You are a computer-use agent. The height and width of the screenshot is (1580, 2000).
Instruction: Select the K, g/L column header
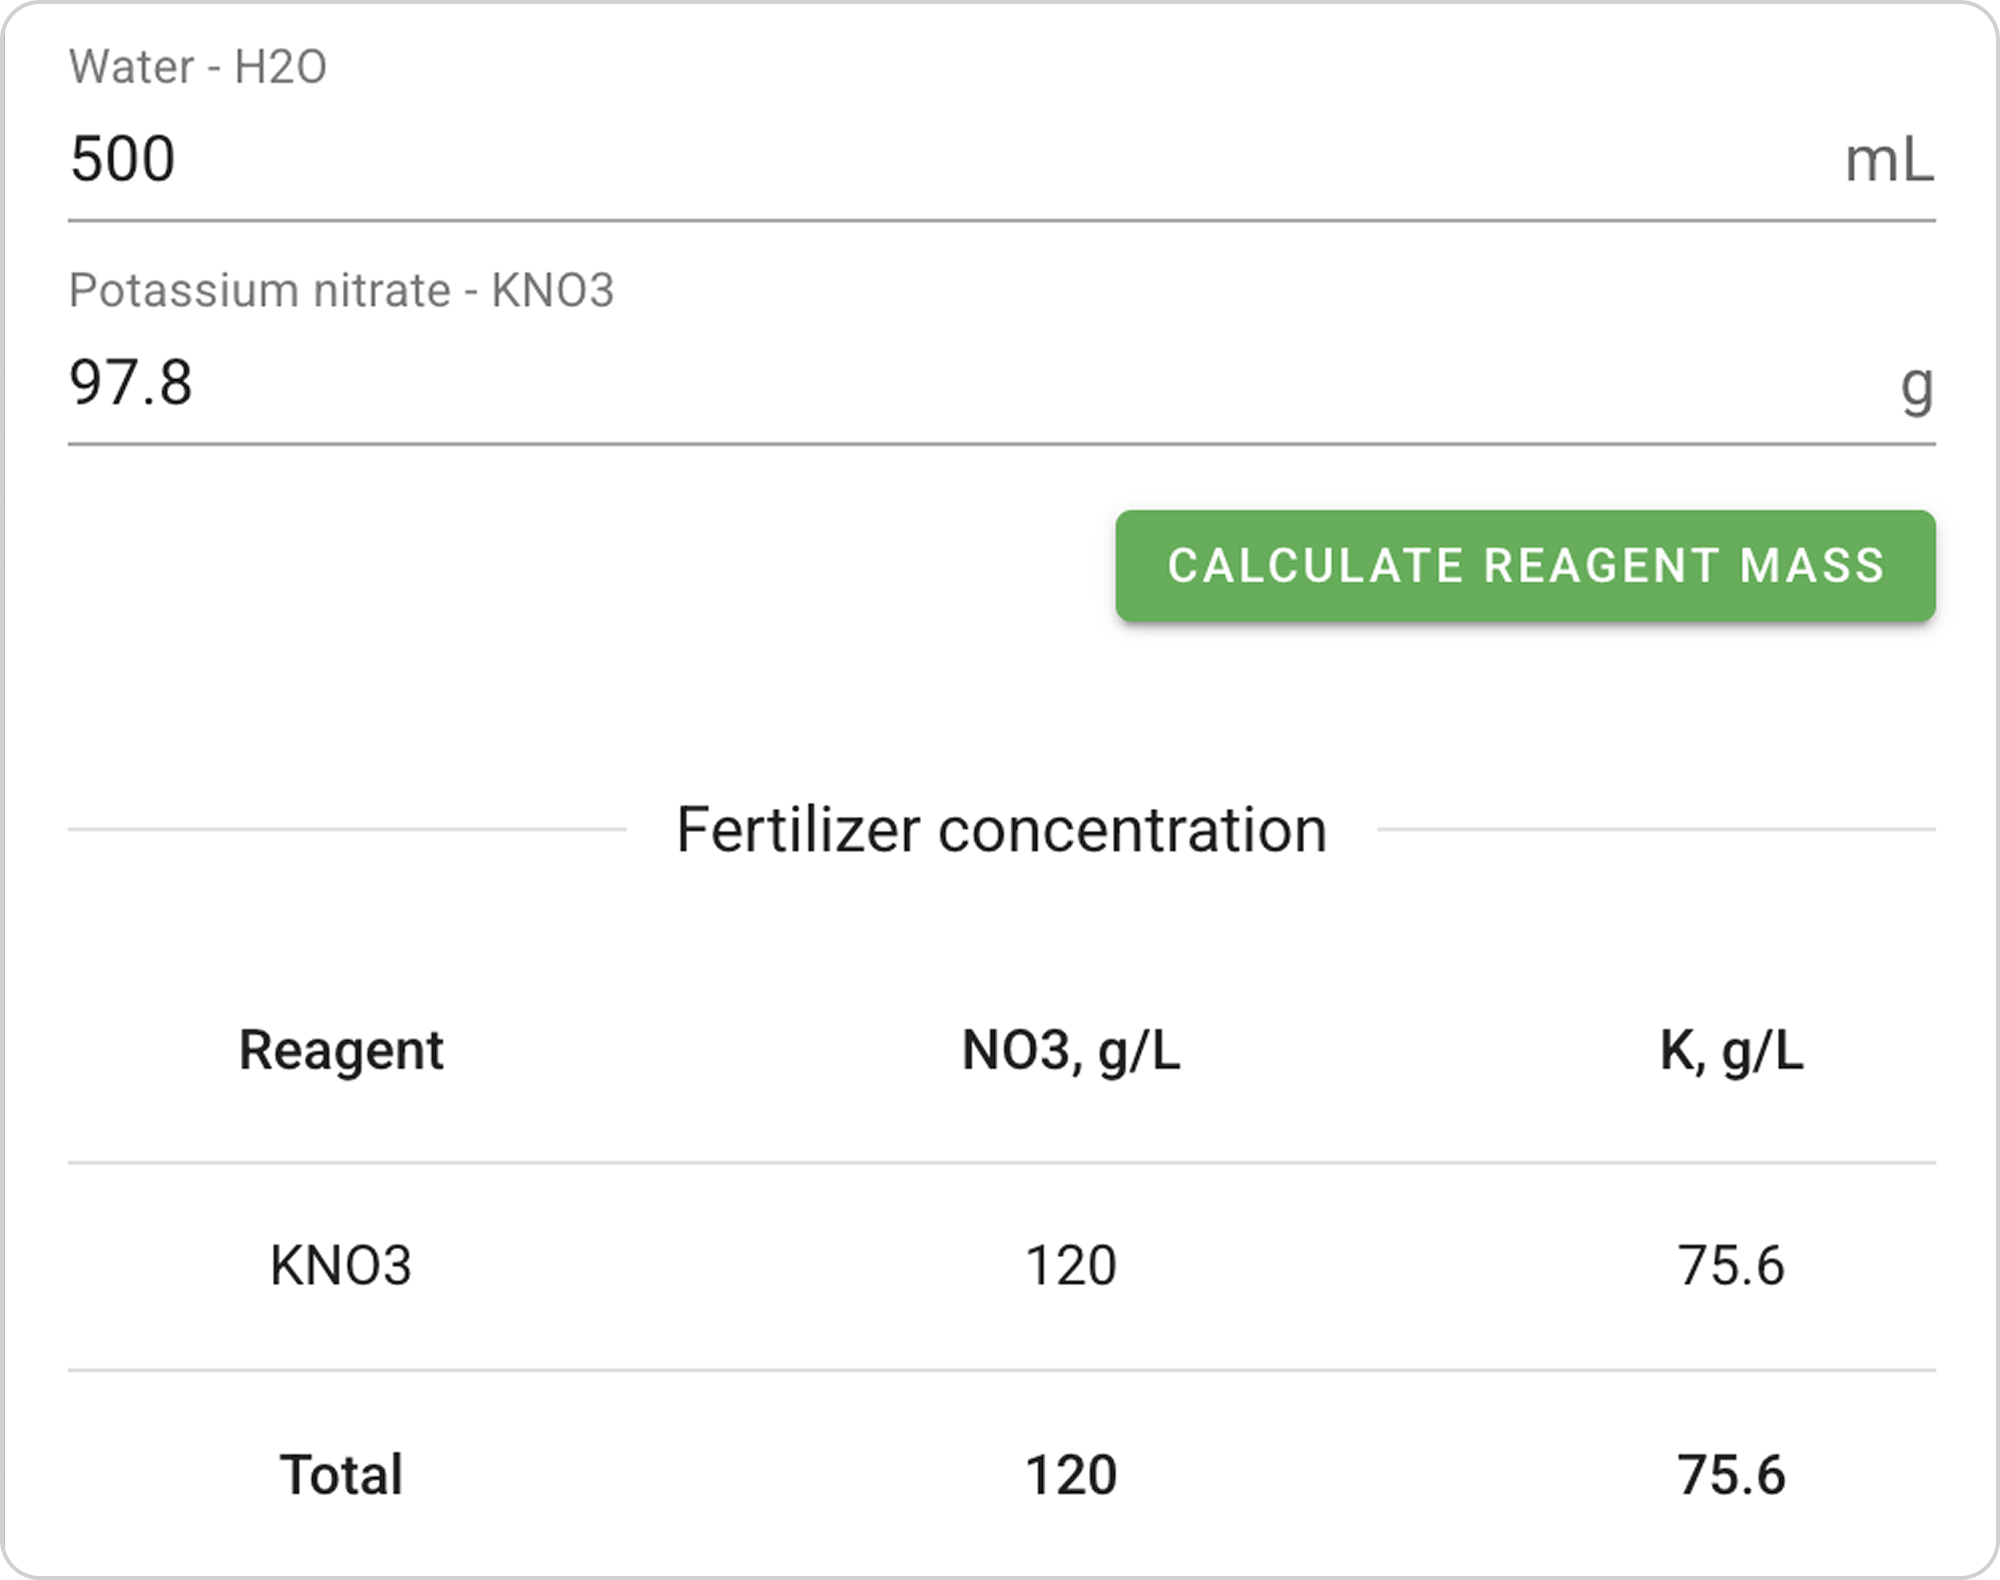(x=1731, y=1051)
